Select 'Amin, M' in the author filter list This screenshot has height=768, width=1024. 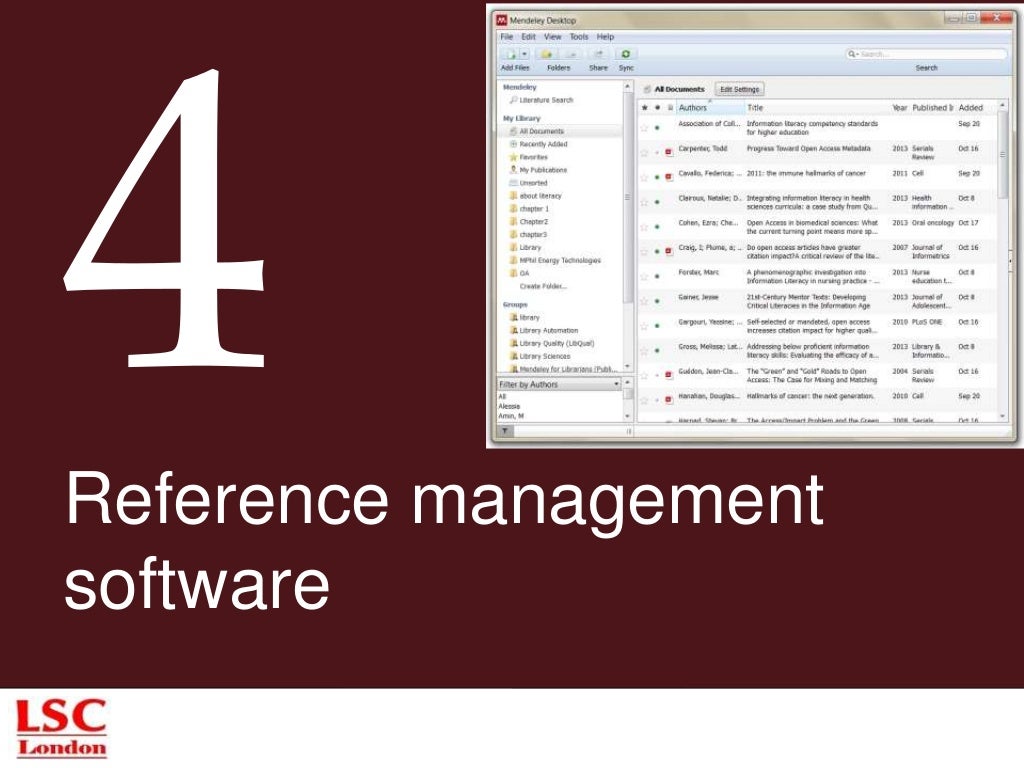pos(511,416)
